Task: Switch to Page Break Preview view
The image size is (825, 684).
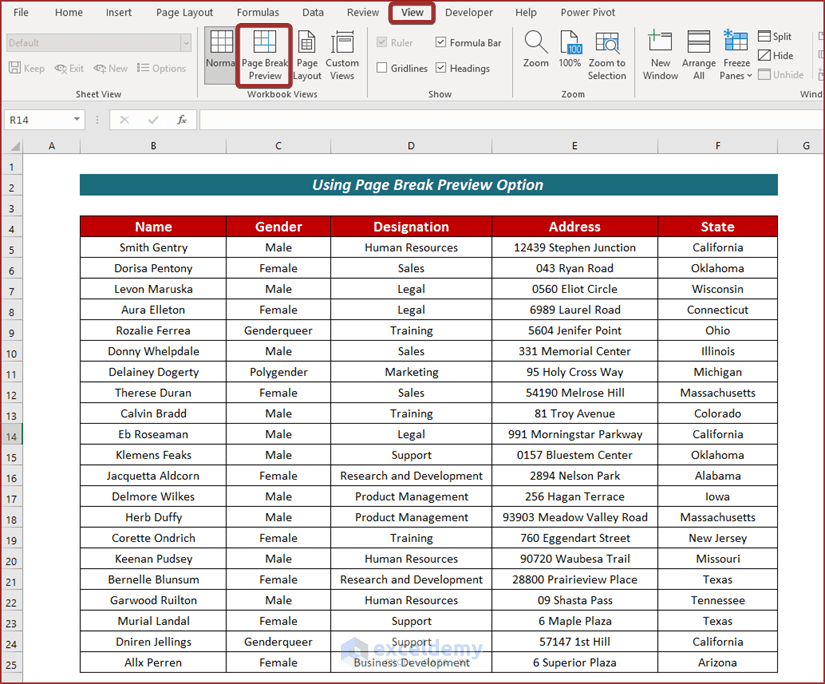Action: point(264,54)
